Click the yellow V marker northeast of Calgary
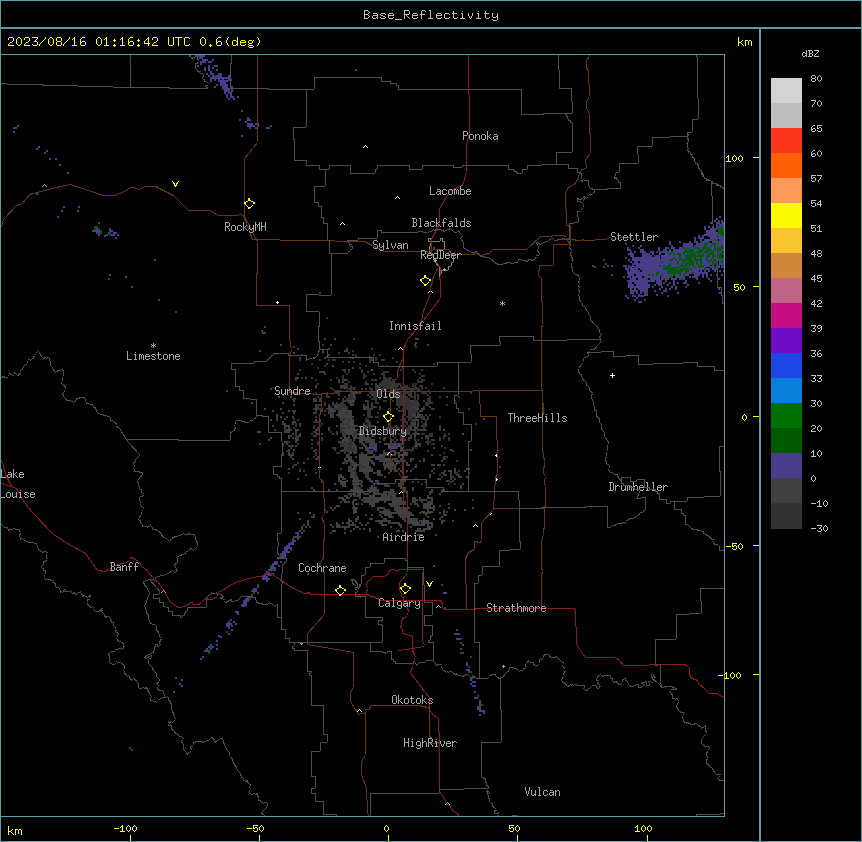This screenshot has height=842, width=862. 429,584
